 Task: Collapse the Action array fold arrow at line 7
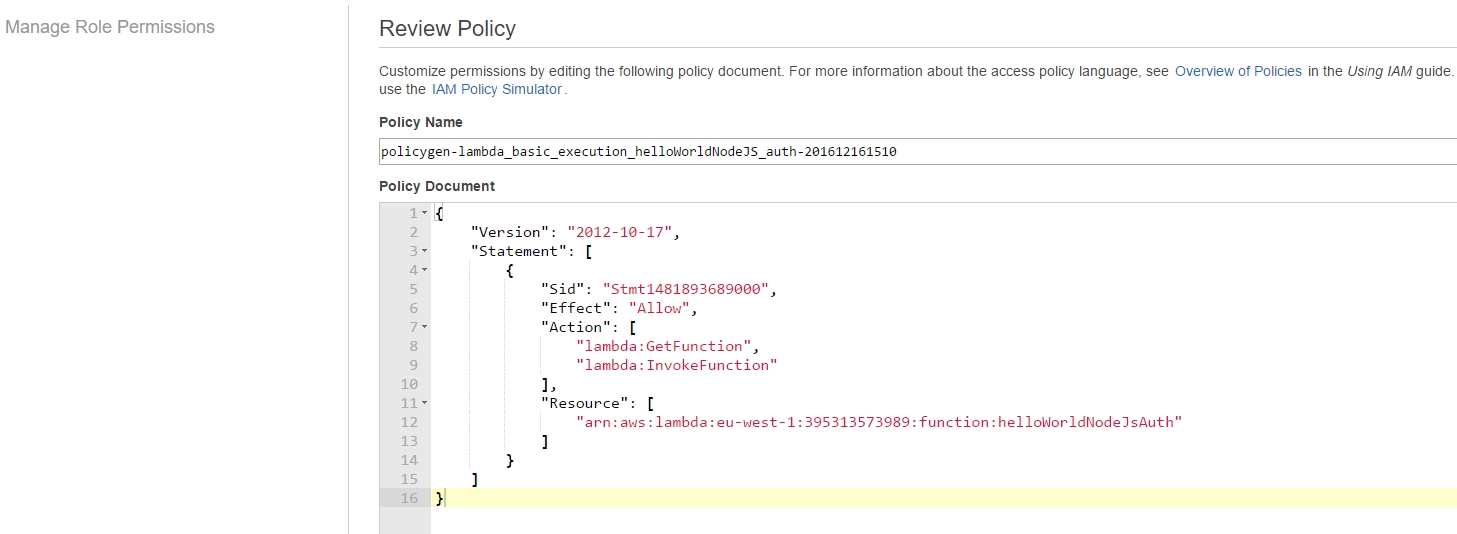(x=424, y=327)
